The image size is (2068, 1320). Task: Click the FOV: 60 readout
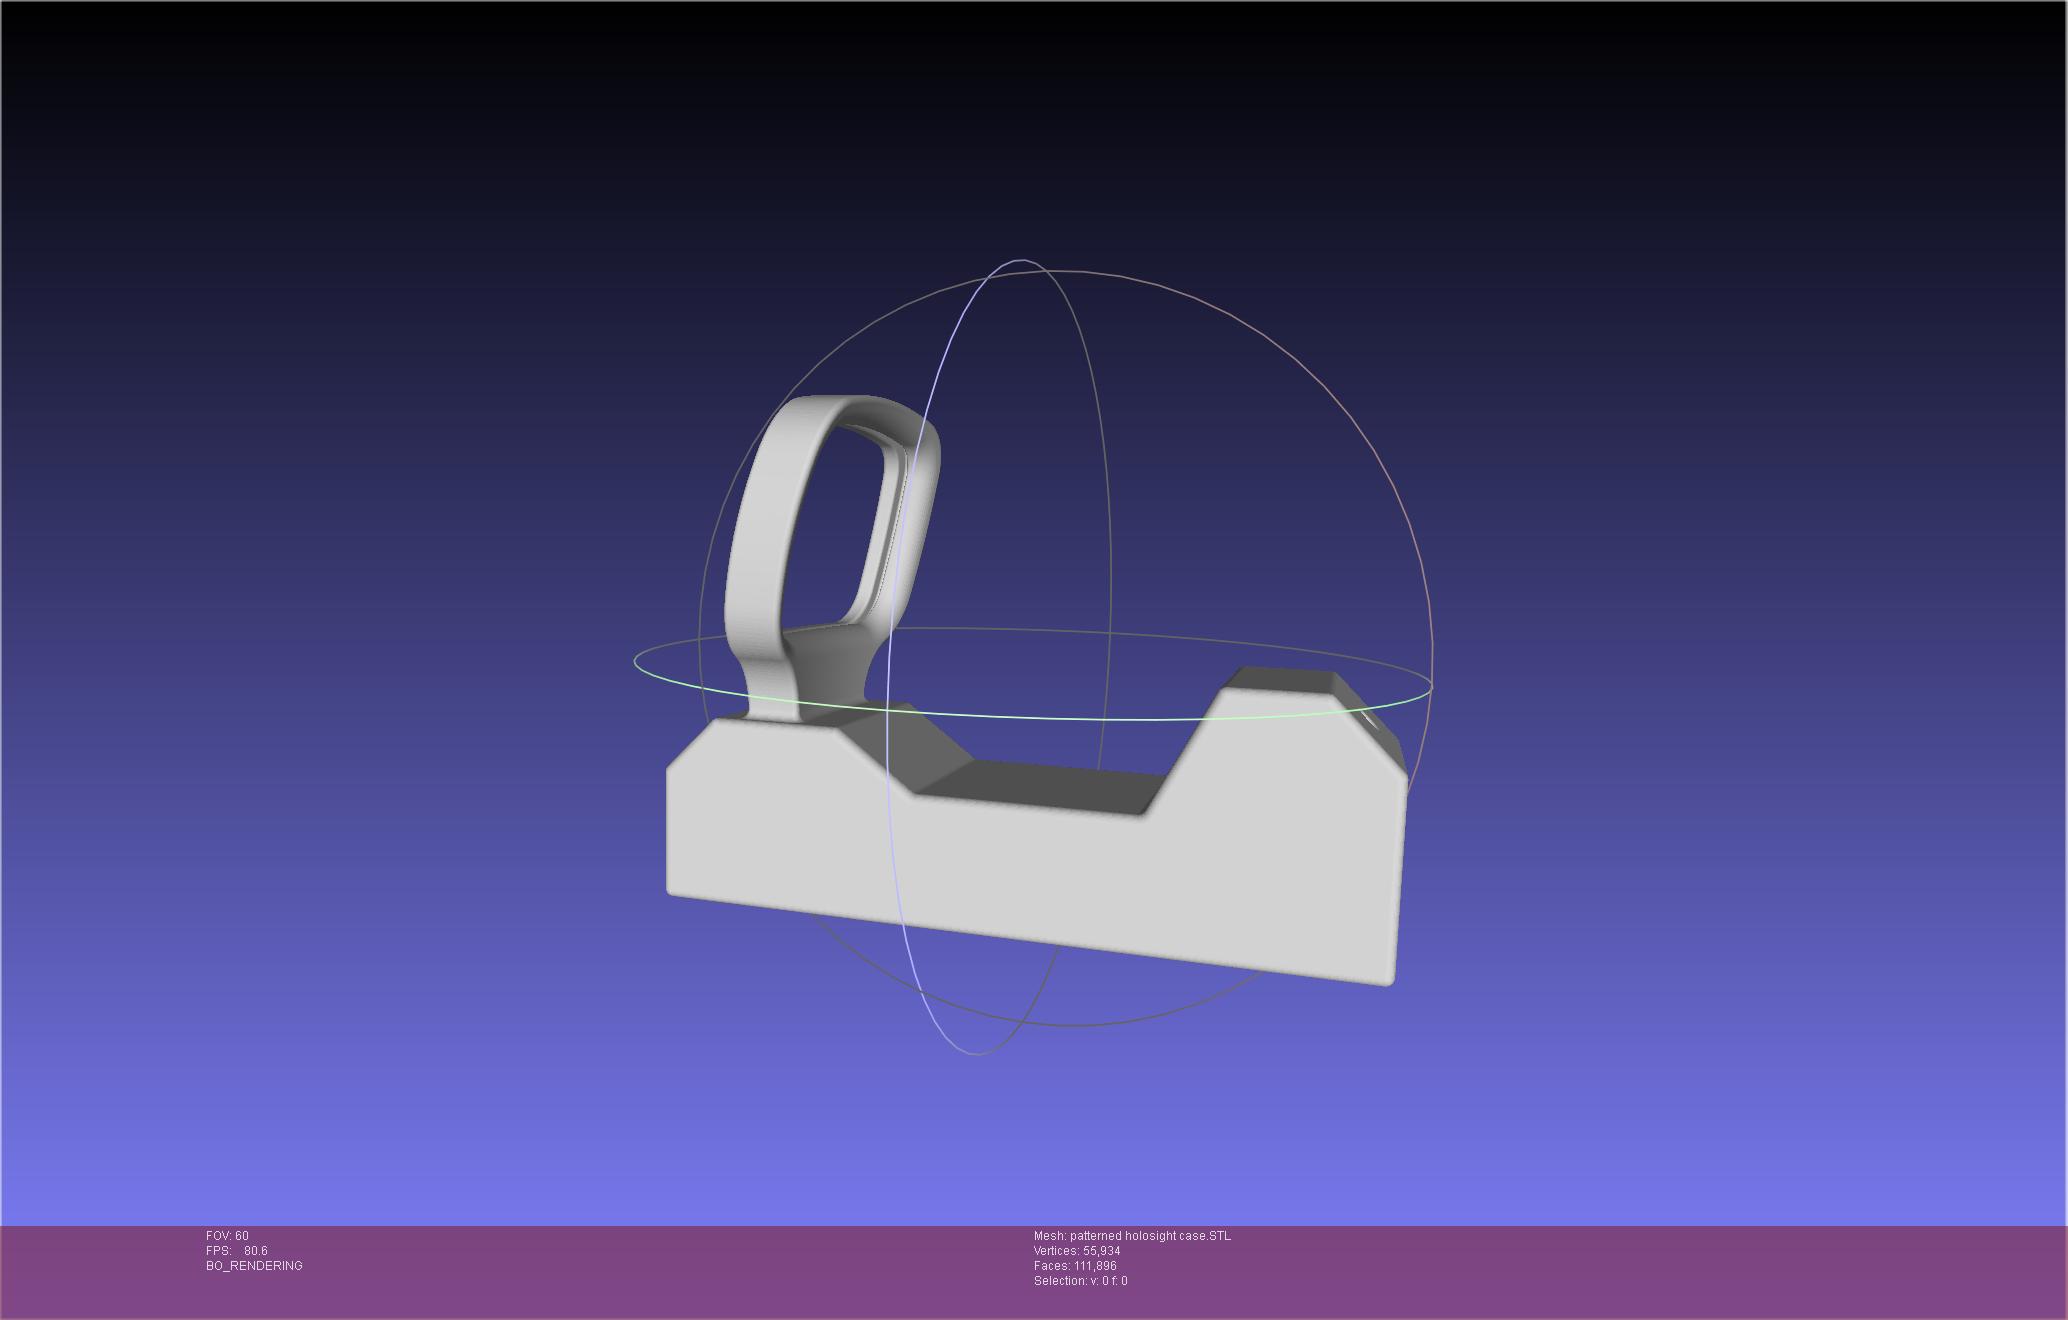(x=227, y=1236)
